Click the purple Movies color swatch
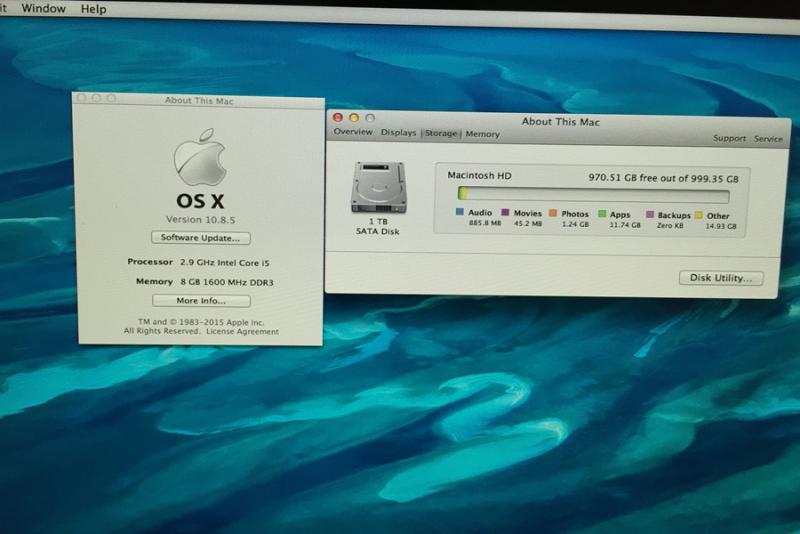This screenshot has height=534, width=800. [505, 212]
